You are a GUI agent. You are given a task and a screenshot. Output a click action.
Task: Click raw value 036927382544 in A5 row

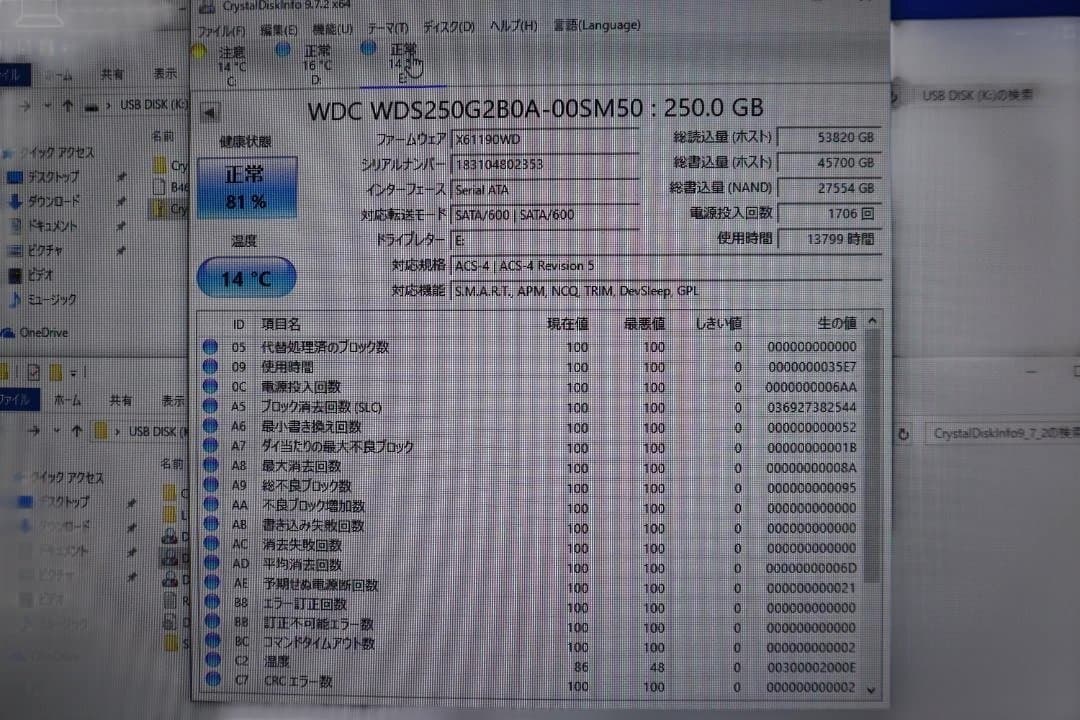tap(812, 407)
